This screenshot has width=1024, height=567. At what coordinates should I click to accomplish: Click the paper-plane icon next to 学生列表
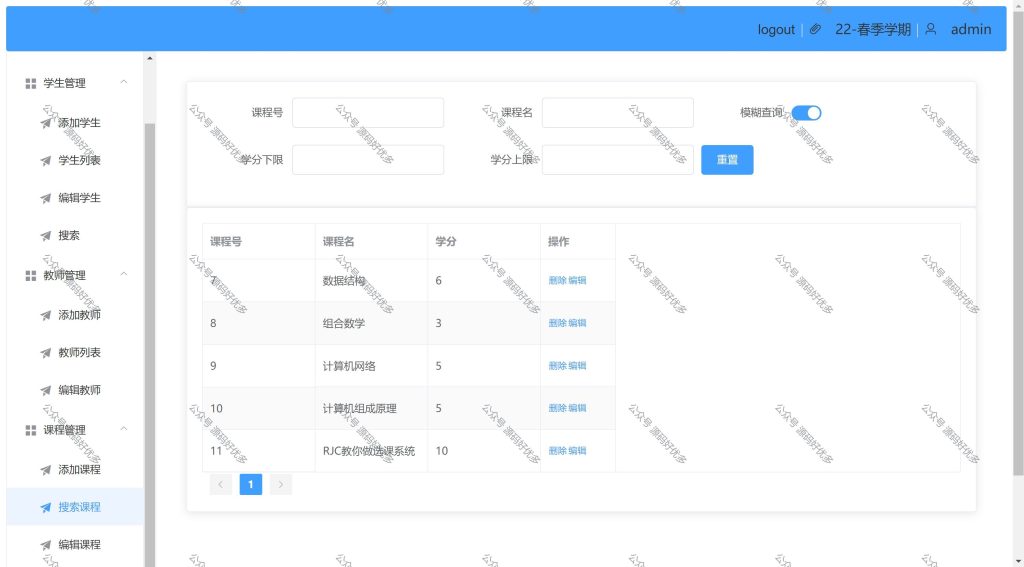click(46, 161)
